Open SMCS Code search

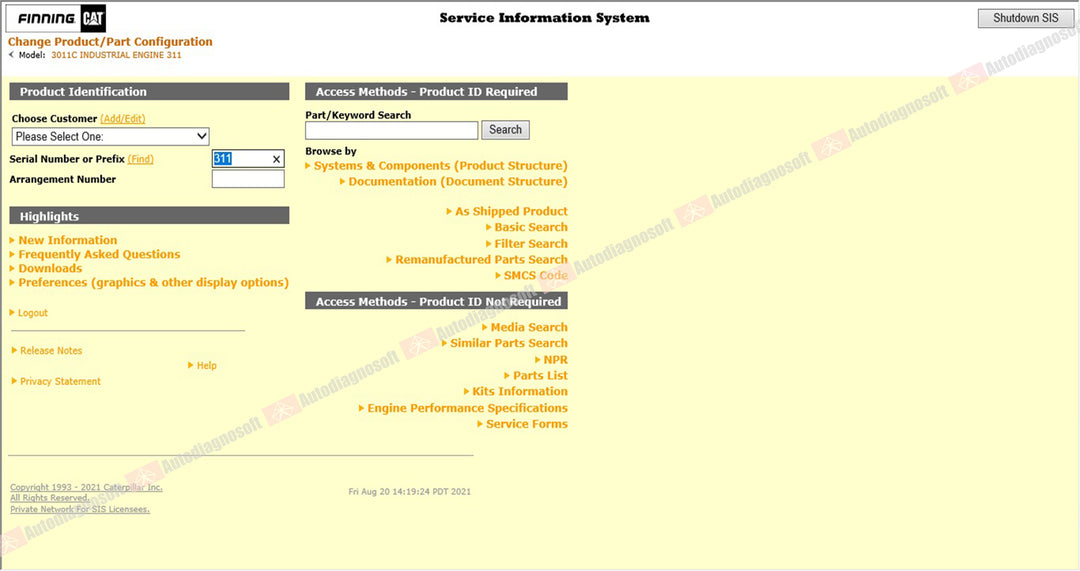pyautogui.click(x=536, y=276)
